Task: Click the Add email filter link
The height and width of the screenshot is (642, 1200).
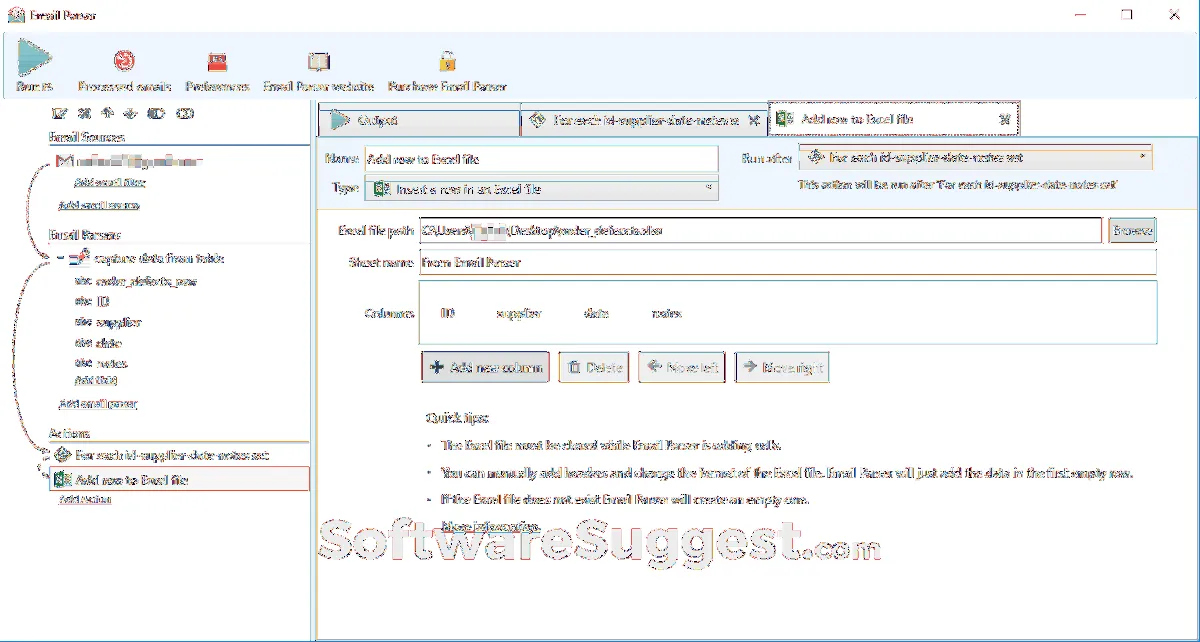Action: (110, 183)
